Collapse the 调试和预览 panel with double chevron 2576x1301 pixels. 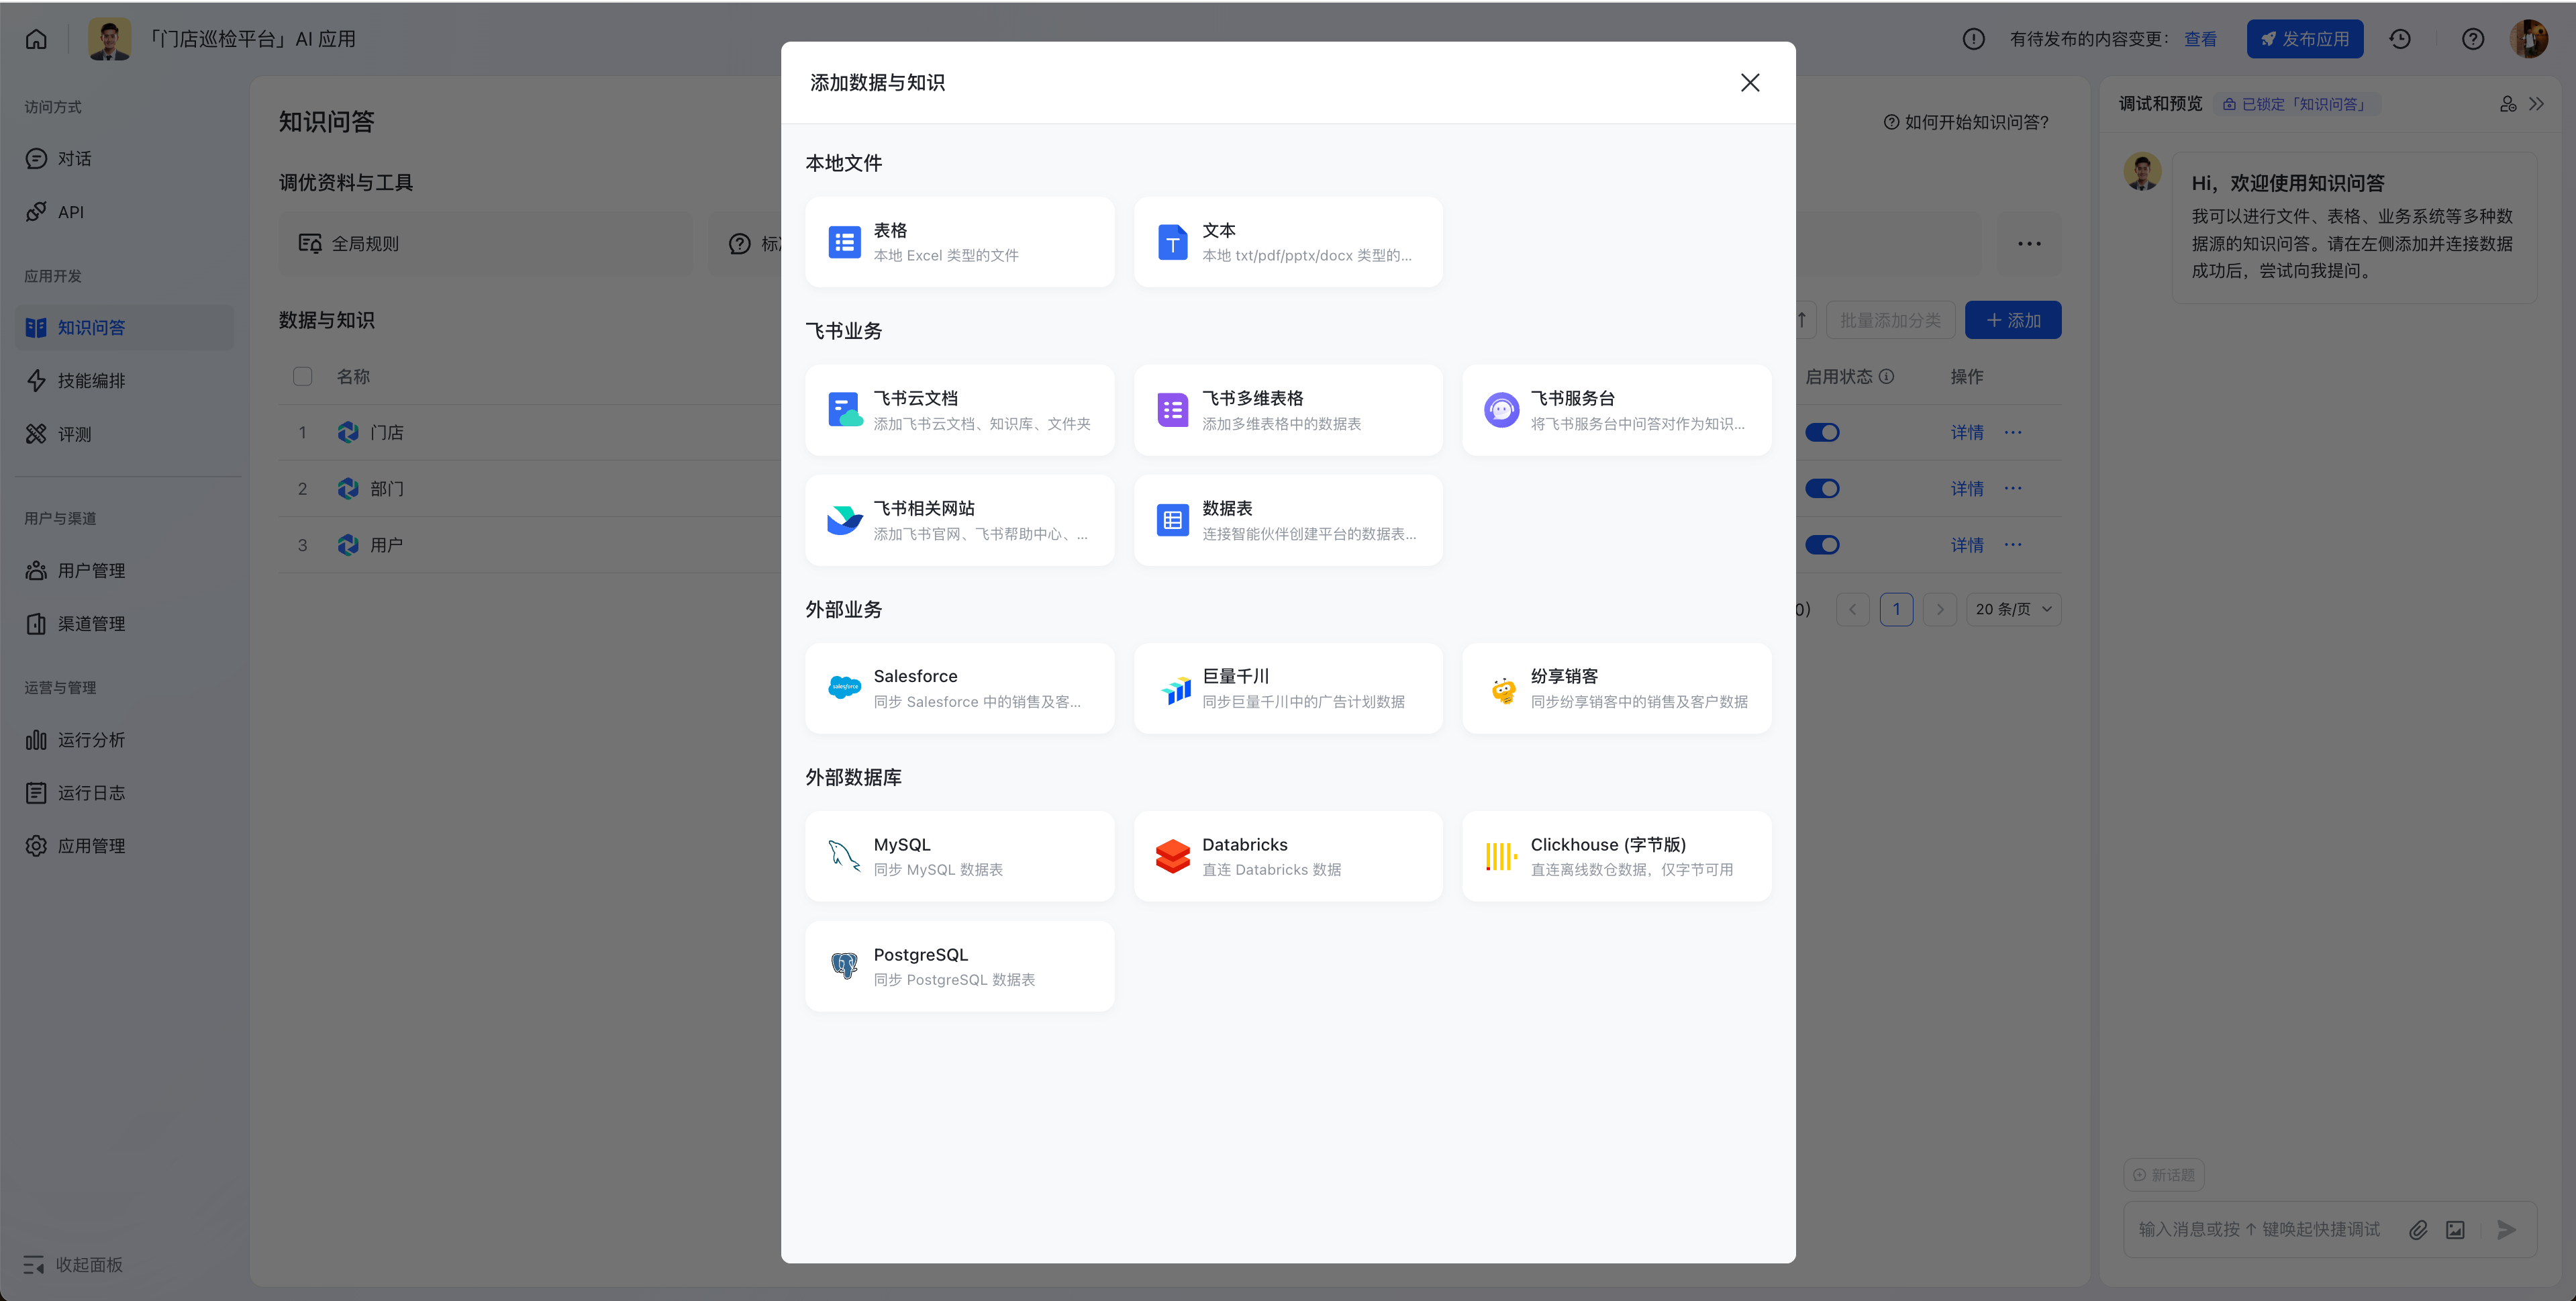coord(2537,104)
